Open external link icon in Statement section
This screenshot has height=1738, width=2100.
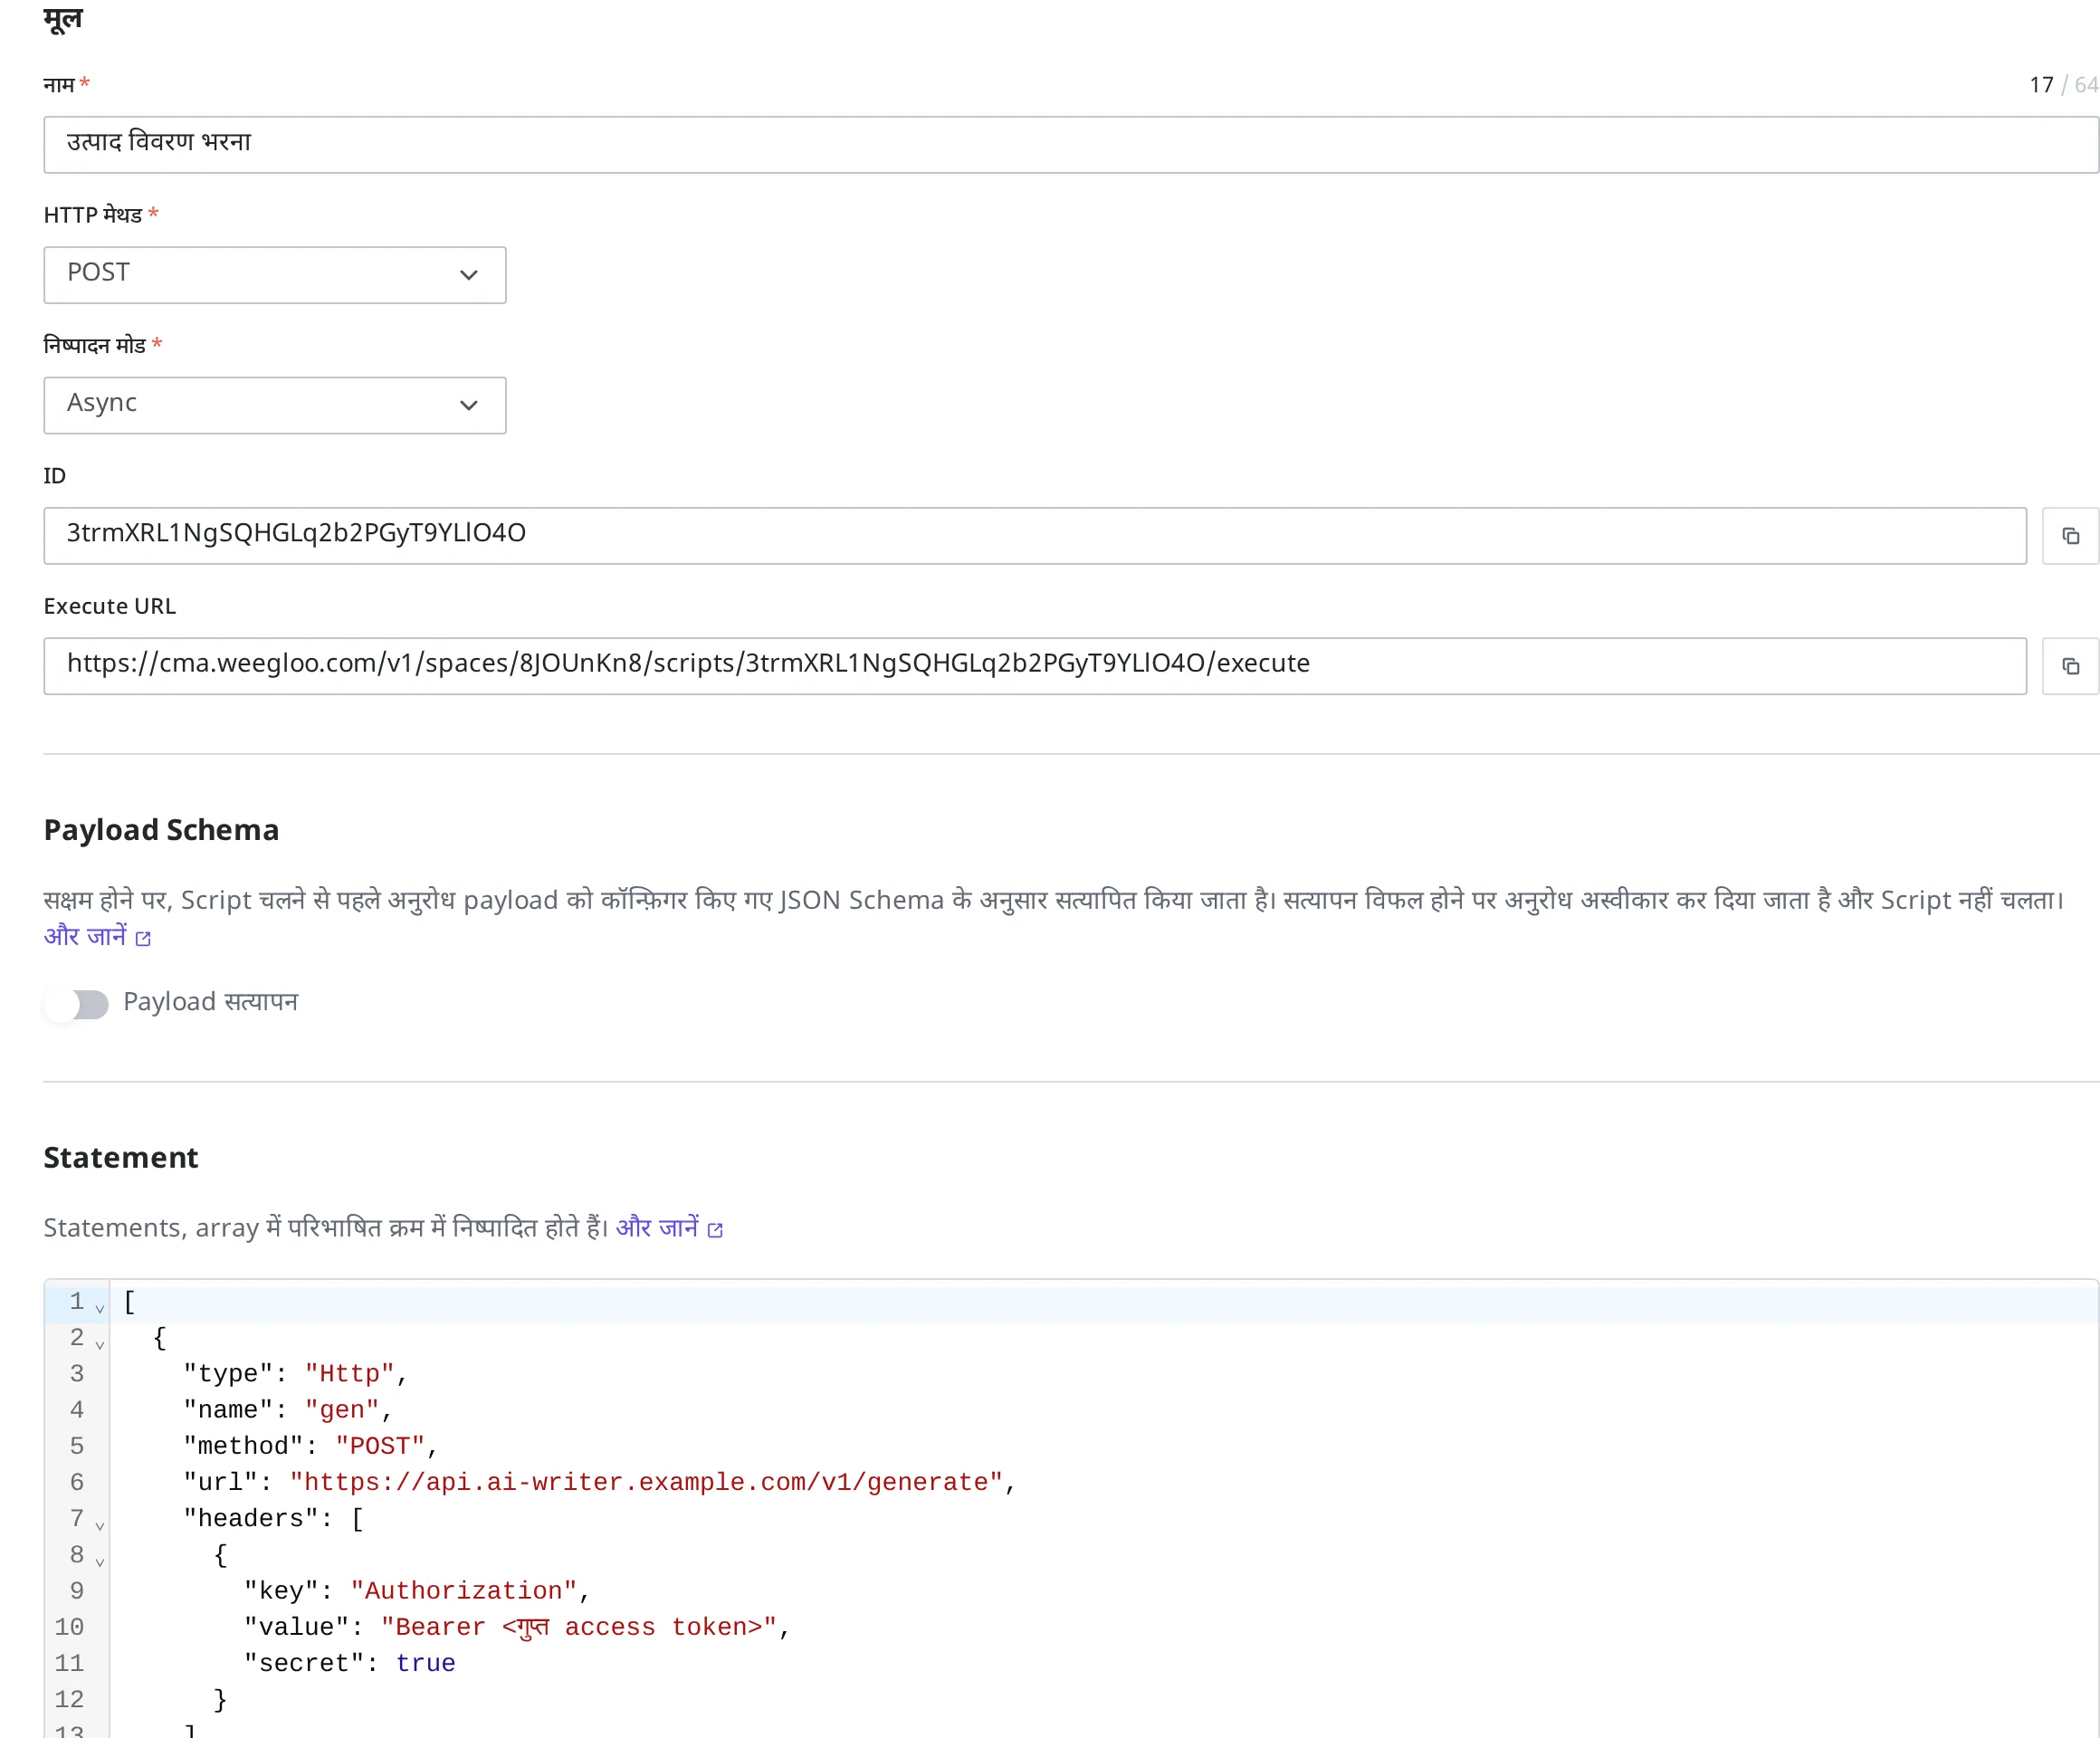[x=715, y=1230]
